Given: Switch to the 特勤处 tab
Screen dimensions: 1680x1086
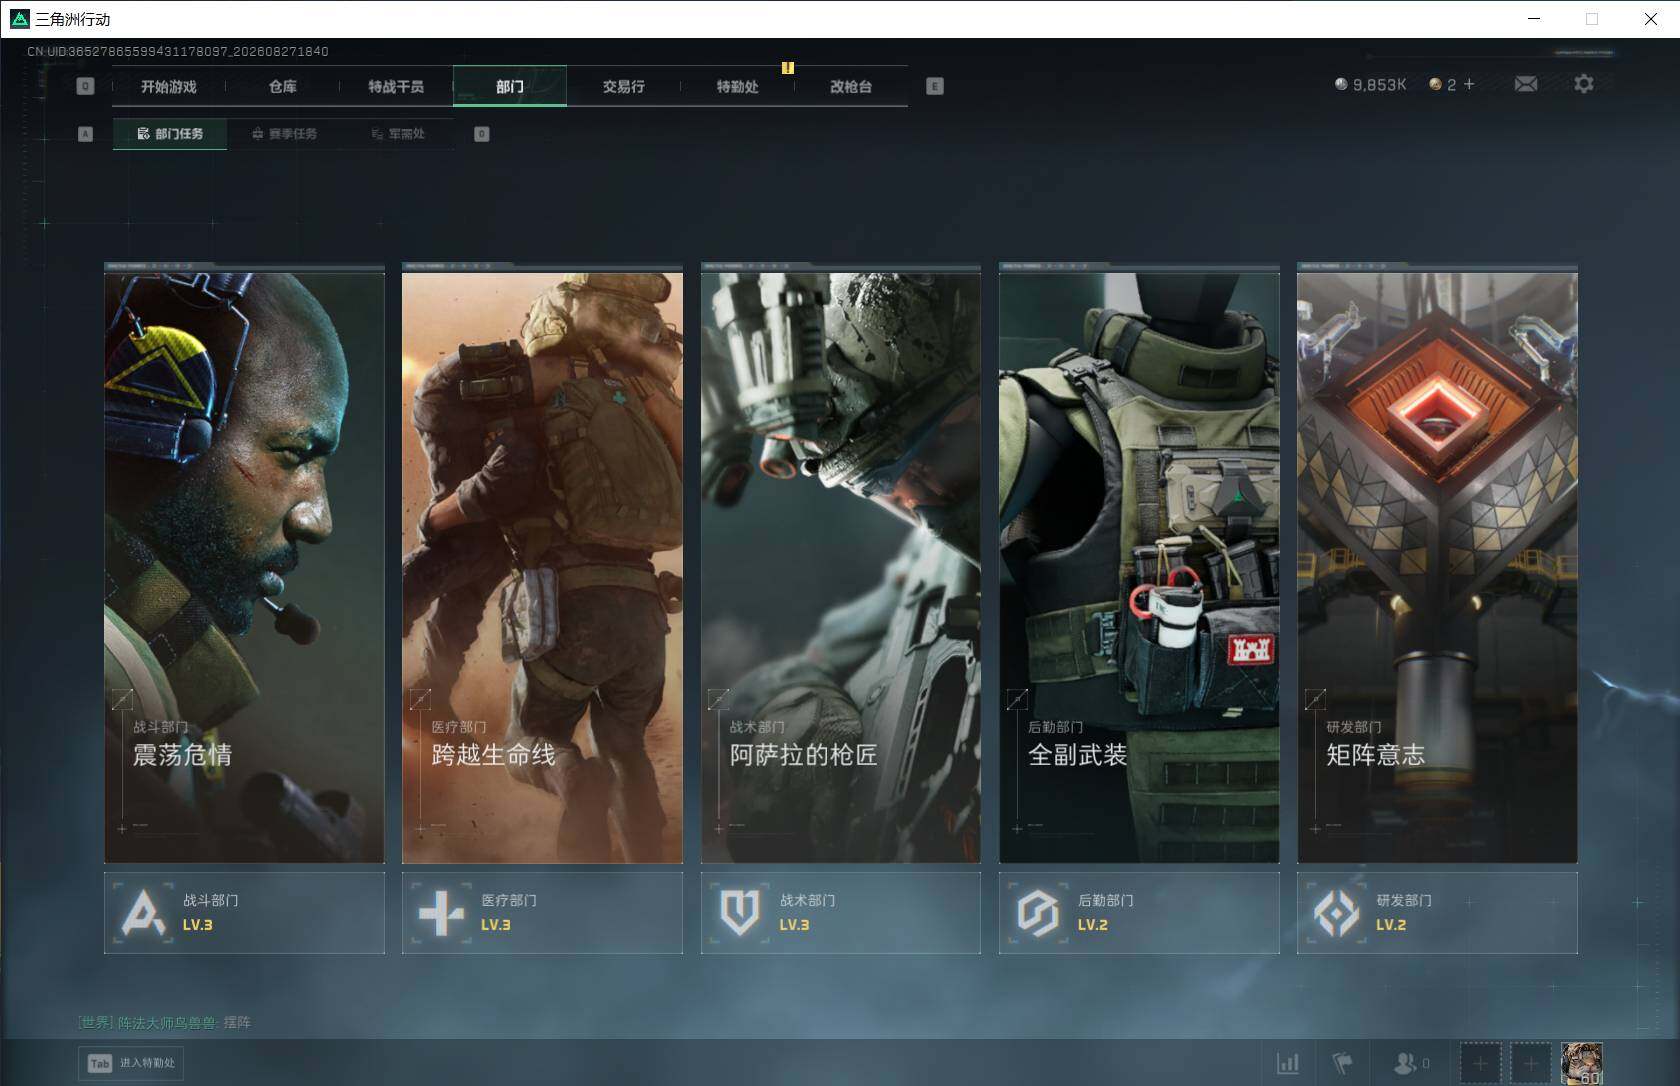Looking at the screenshot, I should [x=737, y=87].
